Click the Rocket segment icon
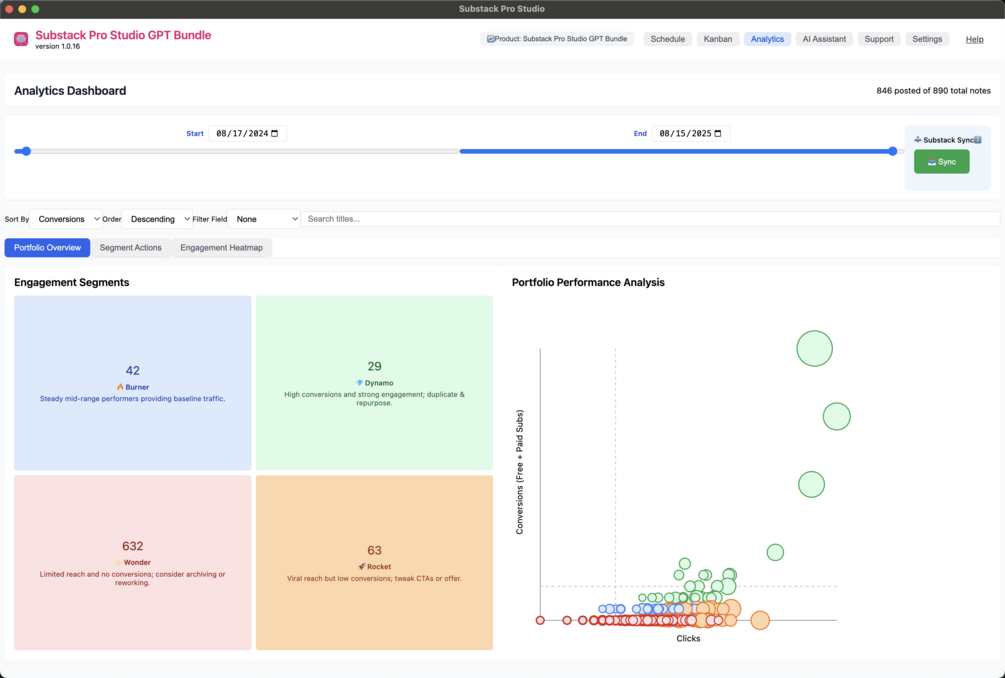1005x678 pixels. [361, 566]
